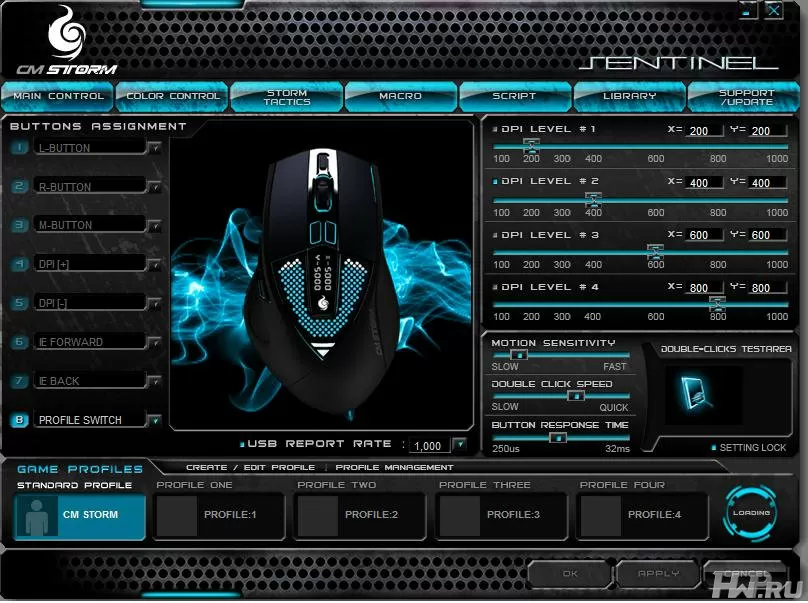Click button number 8 badge icon
Viewport: 808px width, 603px height.
point(19,420)
